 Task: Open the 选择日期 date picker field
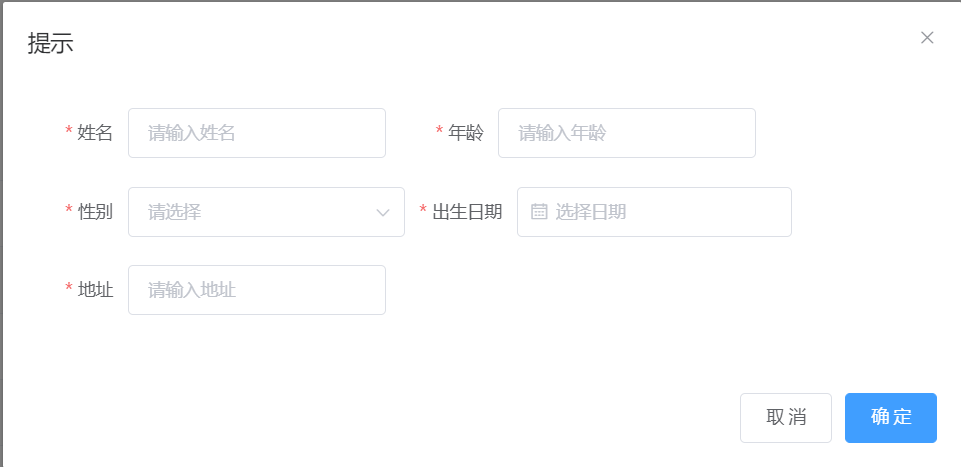655,212
